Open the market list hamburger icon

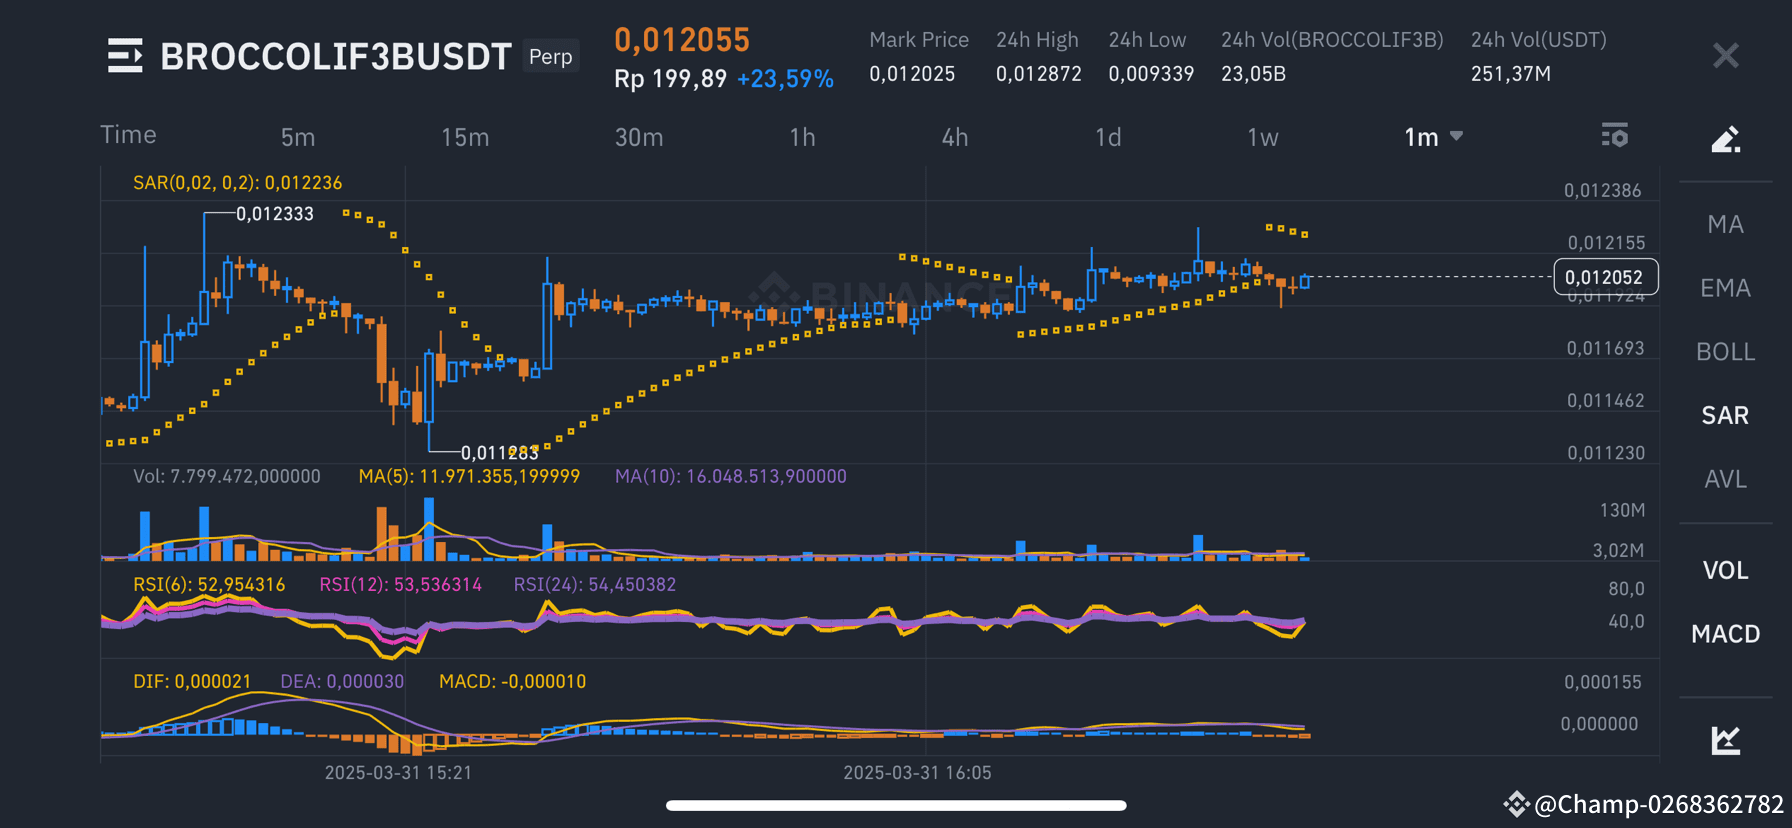click(125, 56)
